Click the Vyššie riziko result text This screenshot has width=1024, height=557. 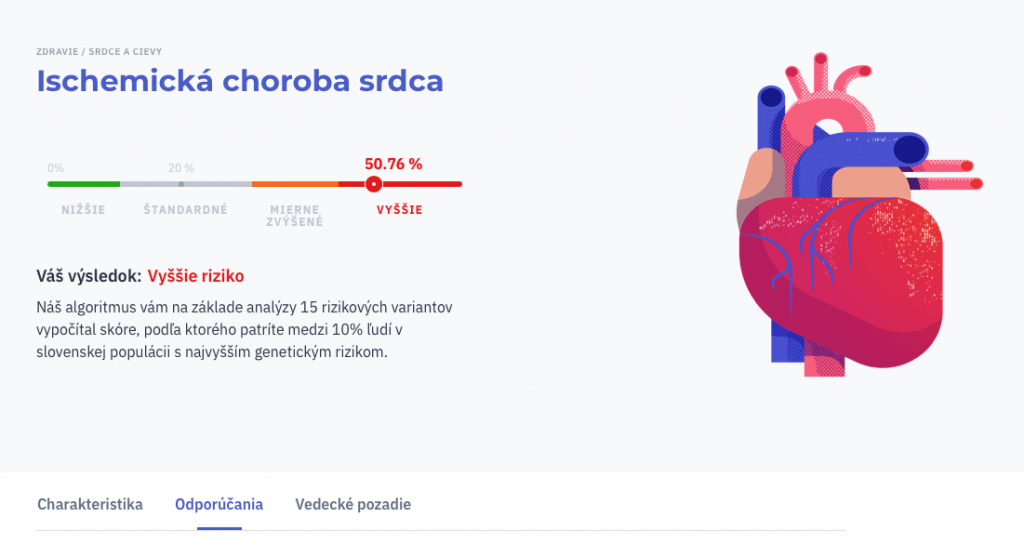[196, 275]
